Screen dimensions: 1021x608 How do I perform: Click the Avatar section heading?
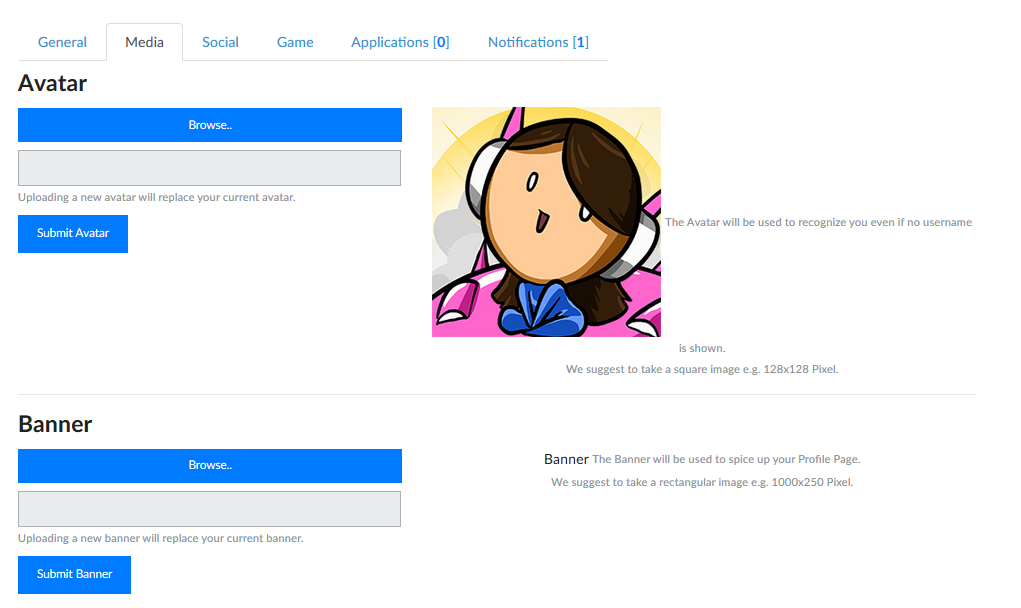pos(52,83)
